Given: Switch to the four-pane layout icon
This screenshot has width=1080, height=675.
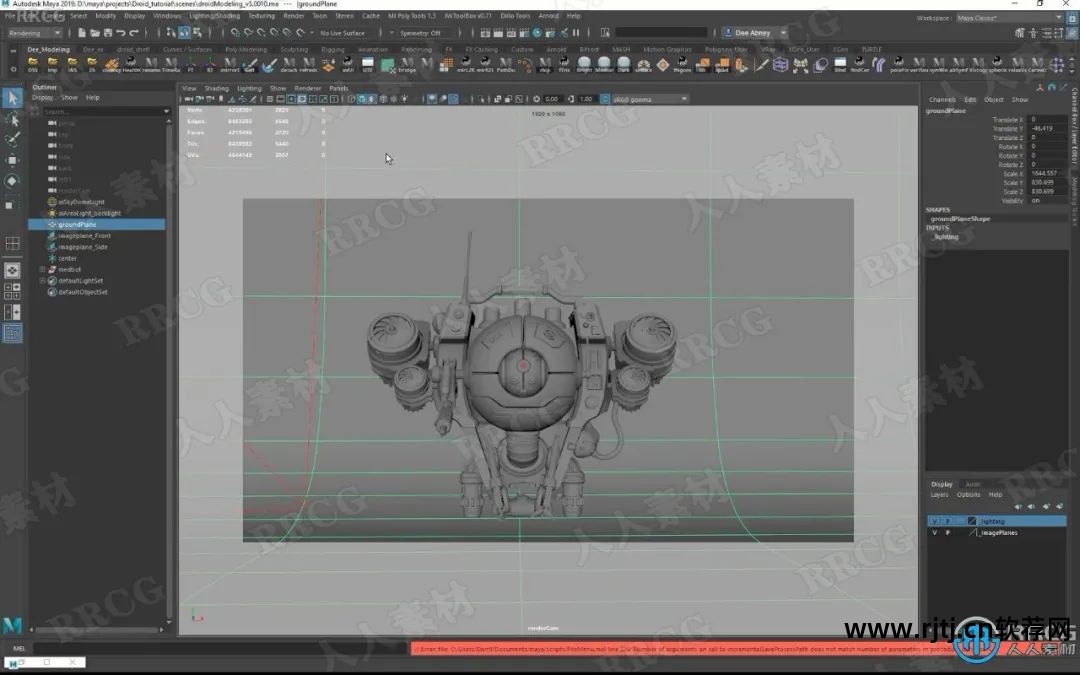Looking at the screenshot, I should 12,243.
